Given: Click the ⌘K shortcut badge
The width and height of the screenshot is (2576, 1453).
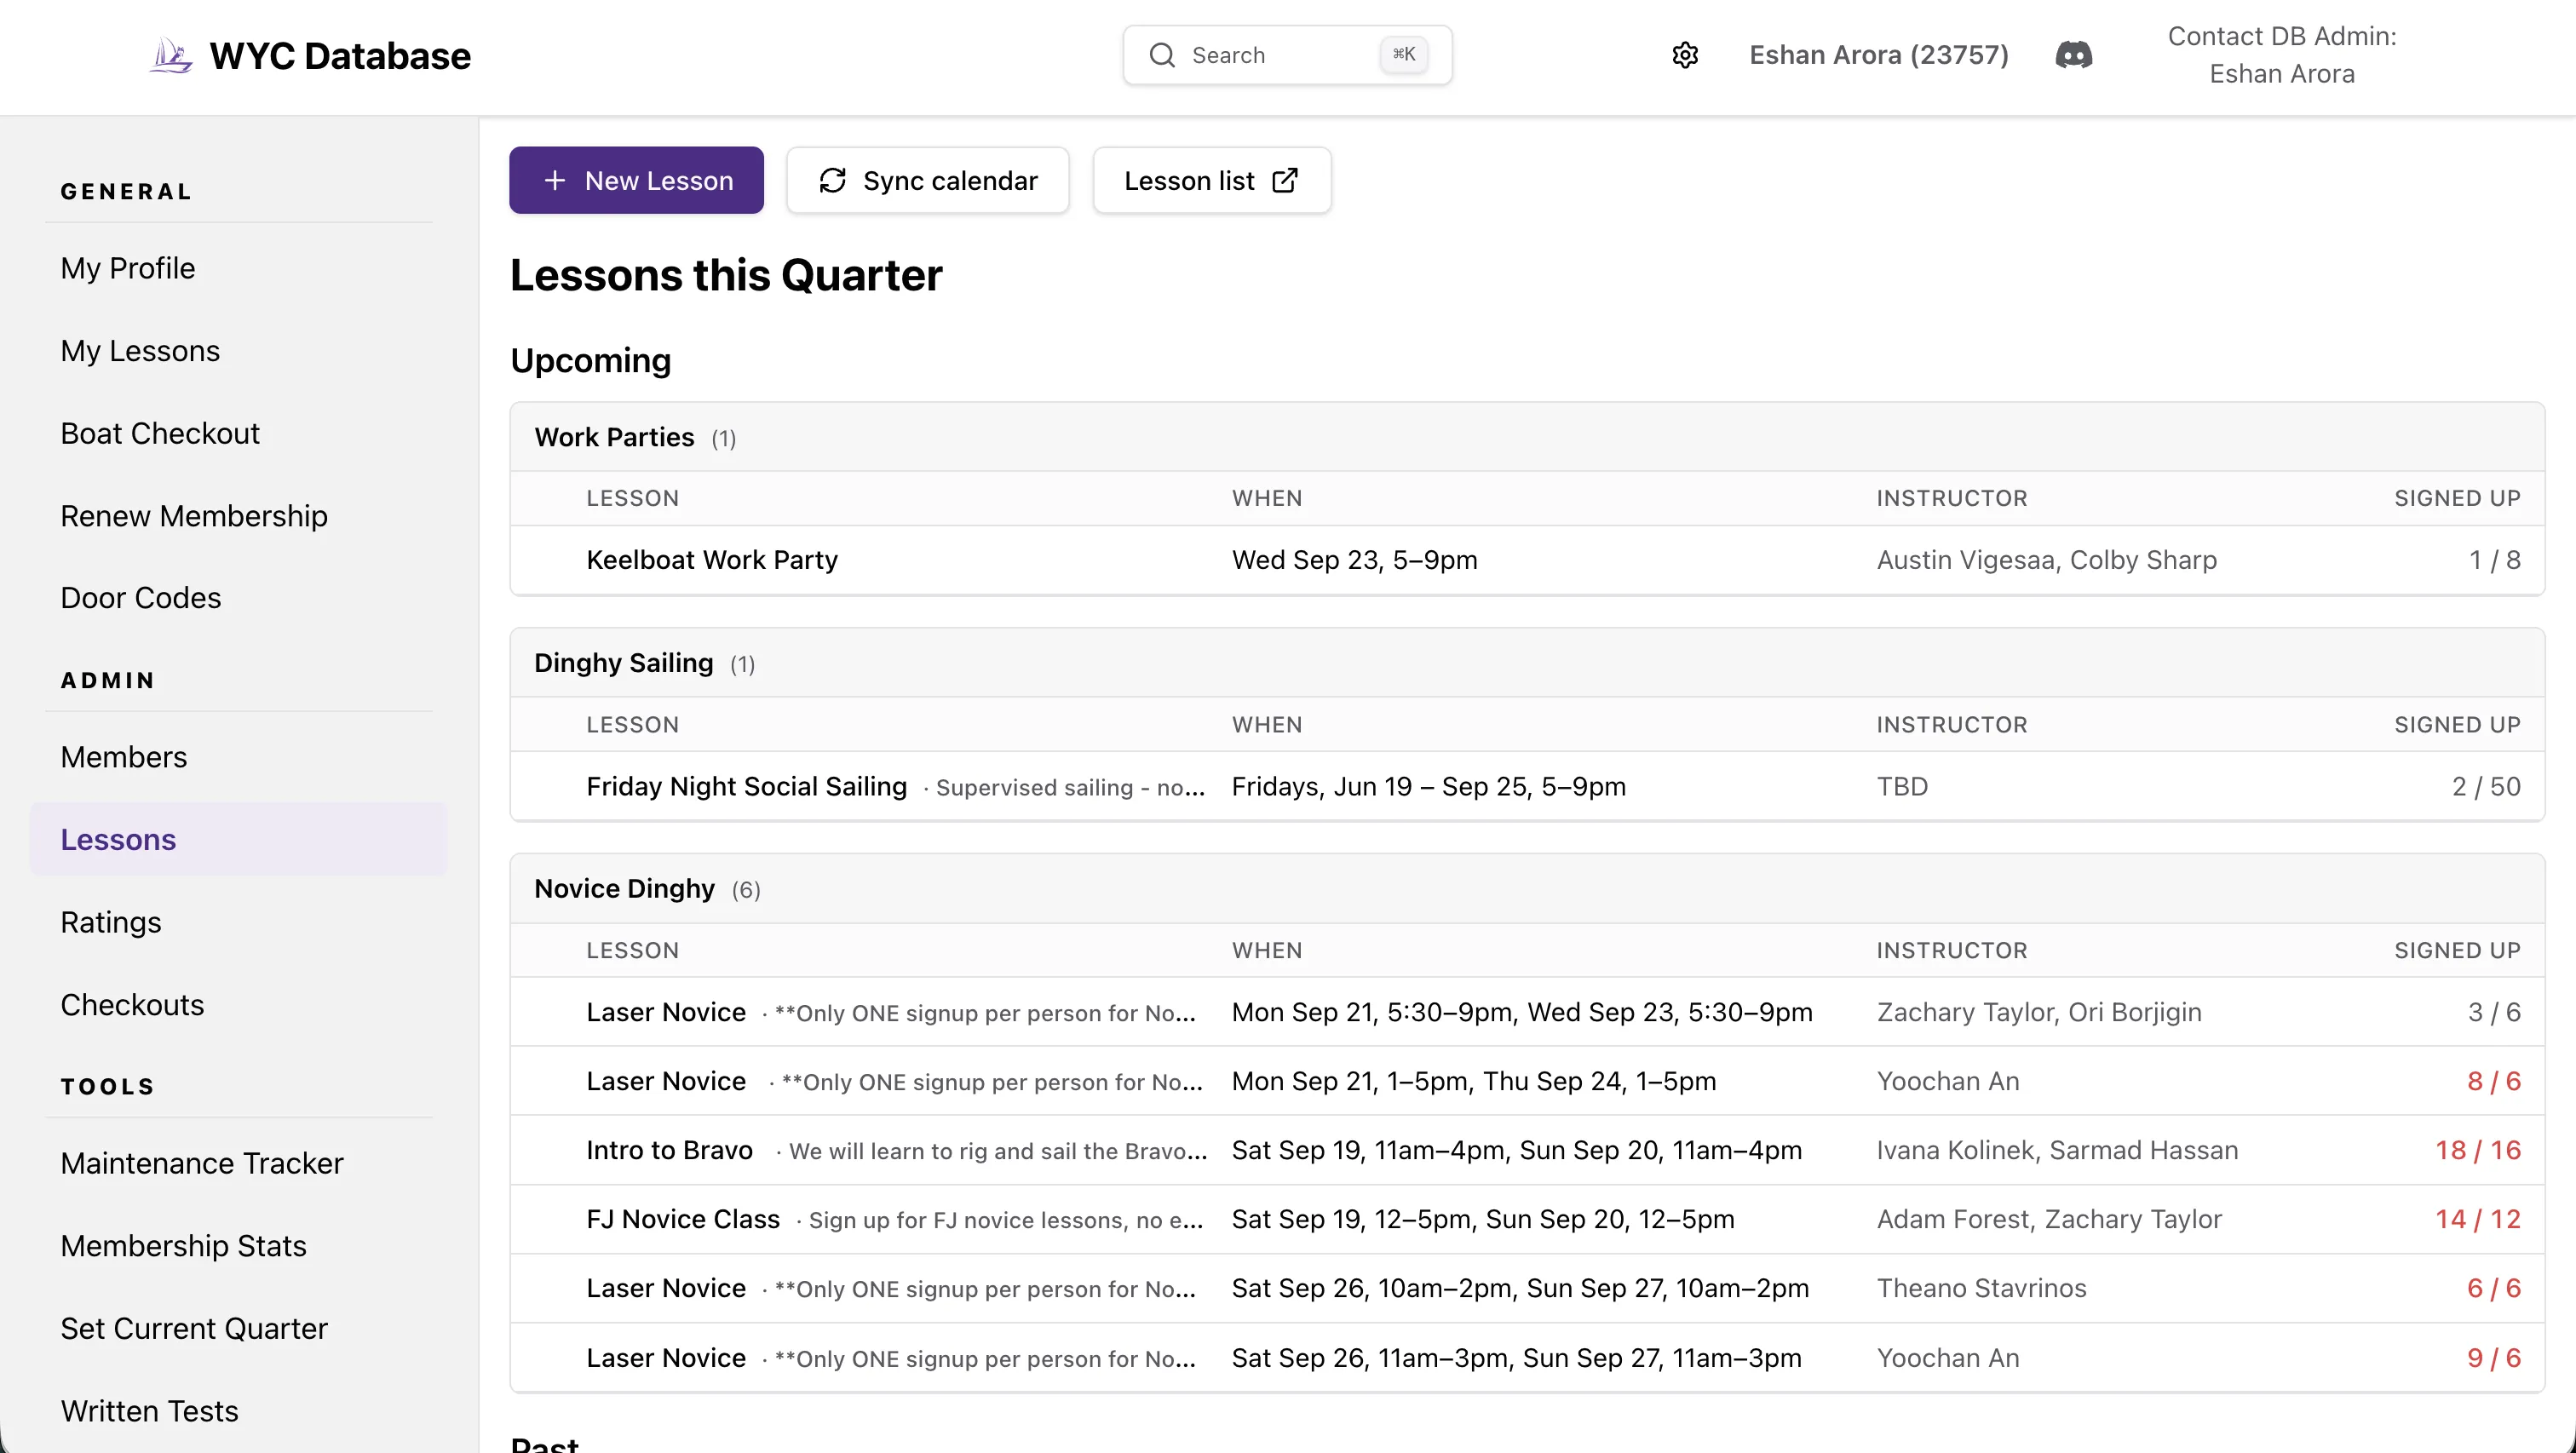Looking at the screenshot, I should [1404, 55].
